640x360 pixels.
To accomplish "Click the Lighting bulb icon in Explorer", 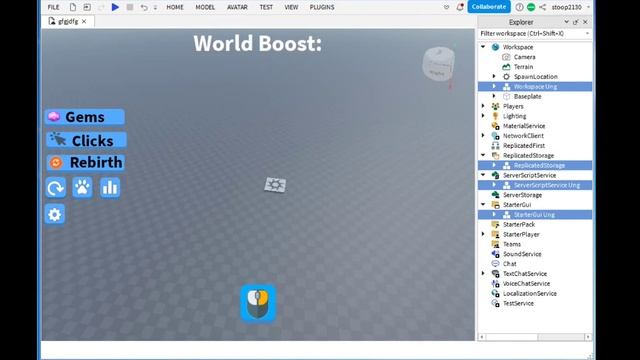I will pyautogui.click(x=496, y=116).
